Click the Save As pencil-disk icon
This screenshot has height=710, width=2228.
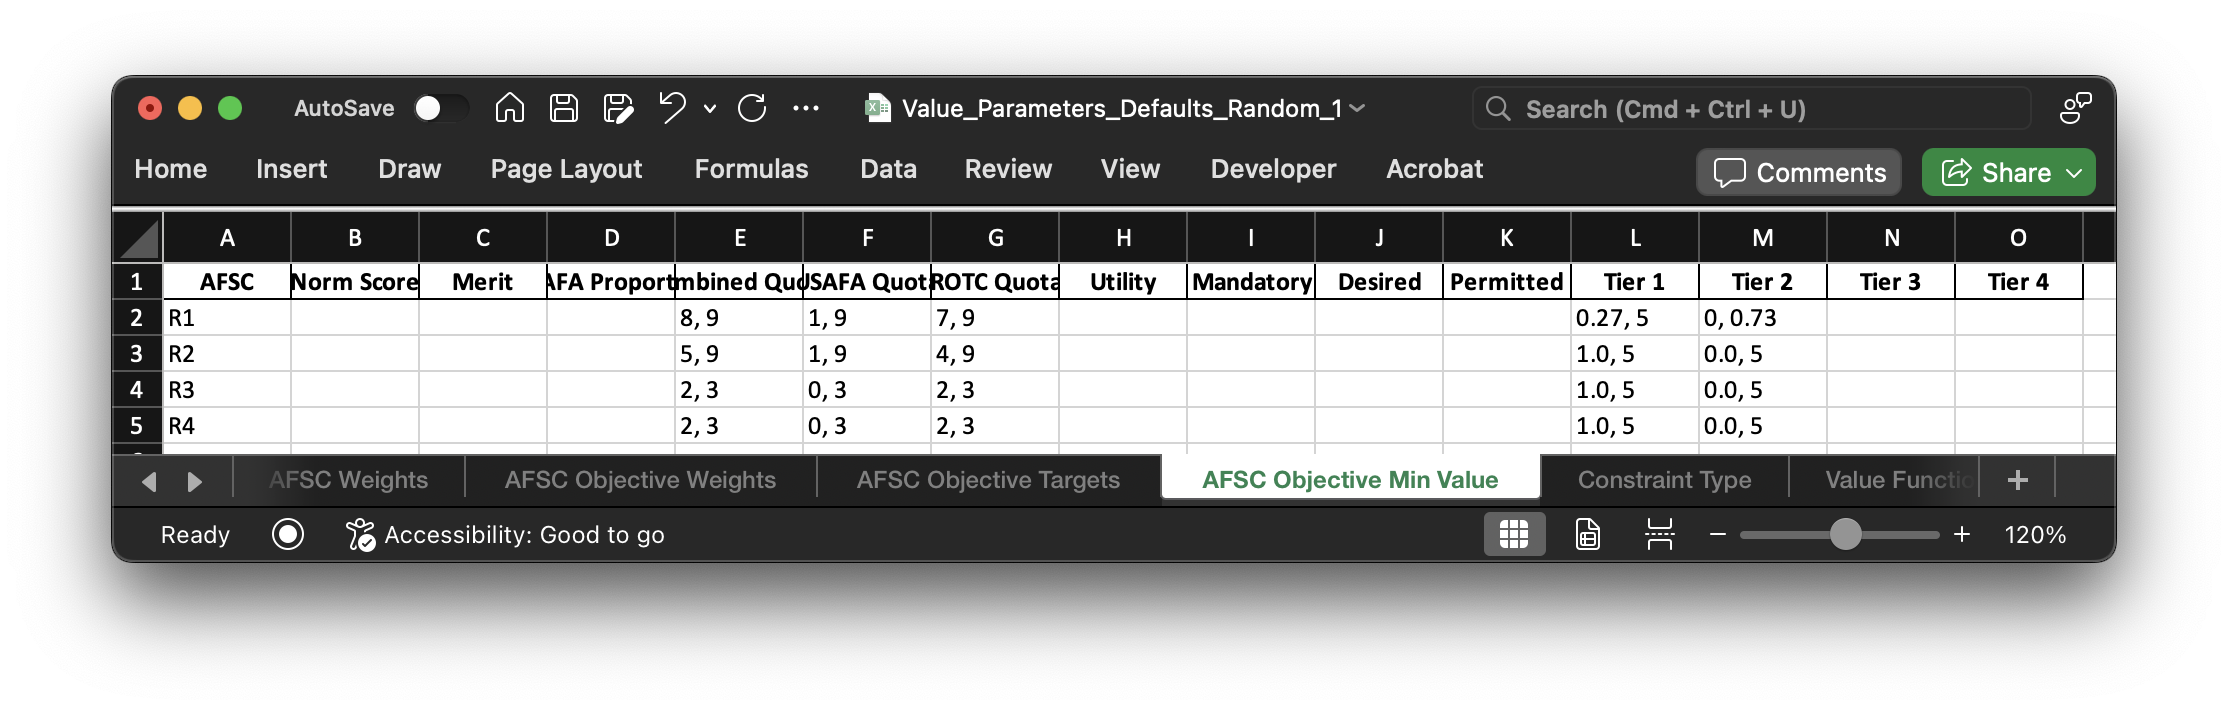[x=618, y=108]
